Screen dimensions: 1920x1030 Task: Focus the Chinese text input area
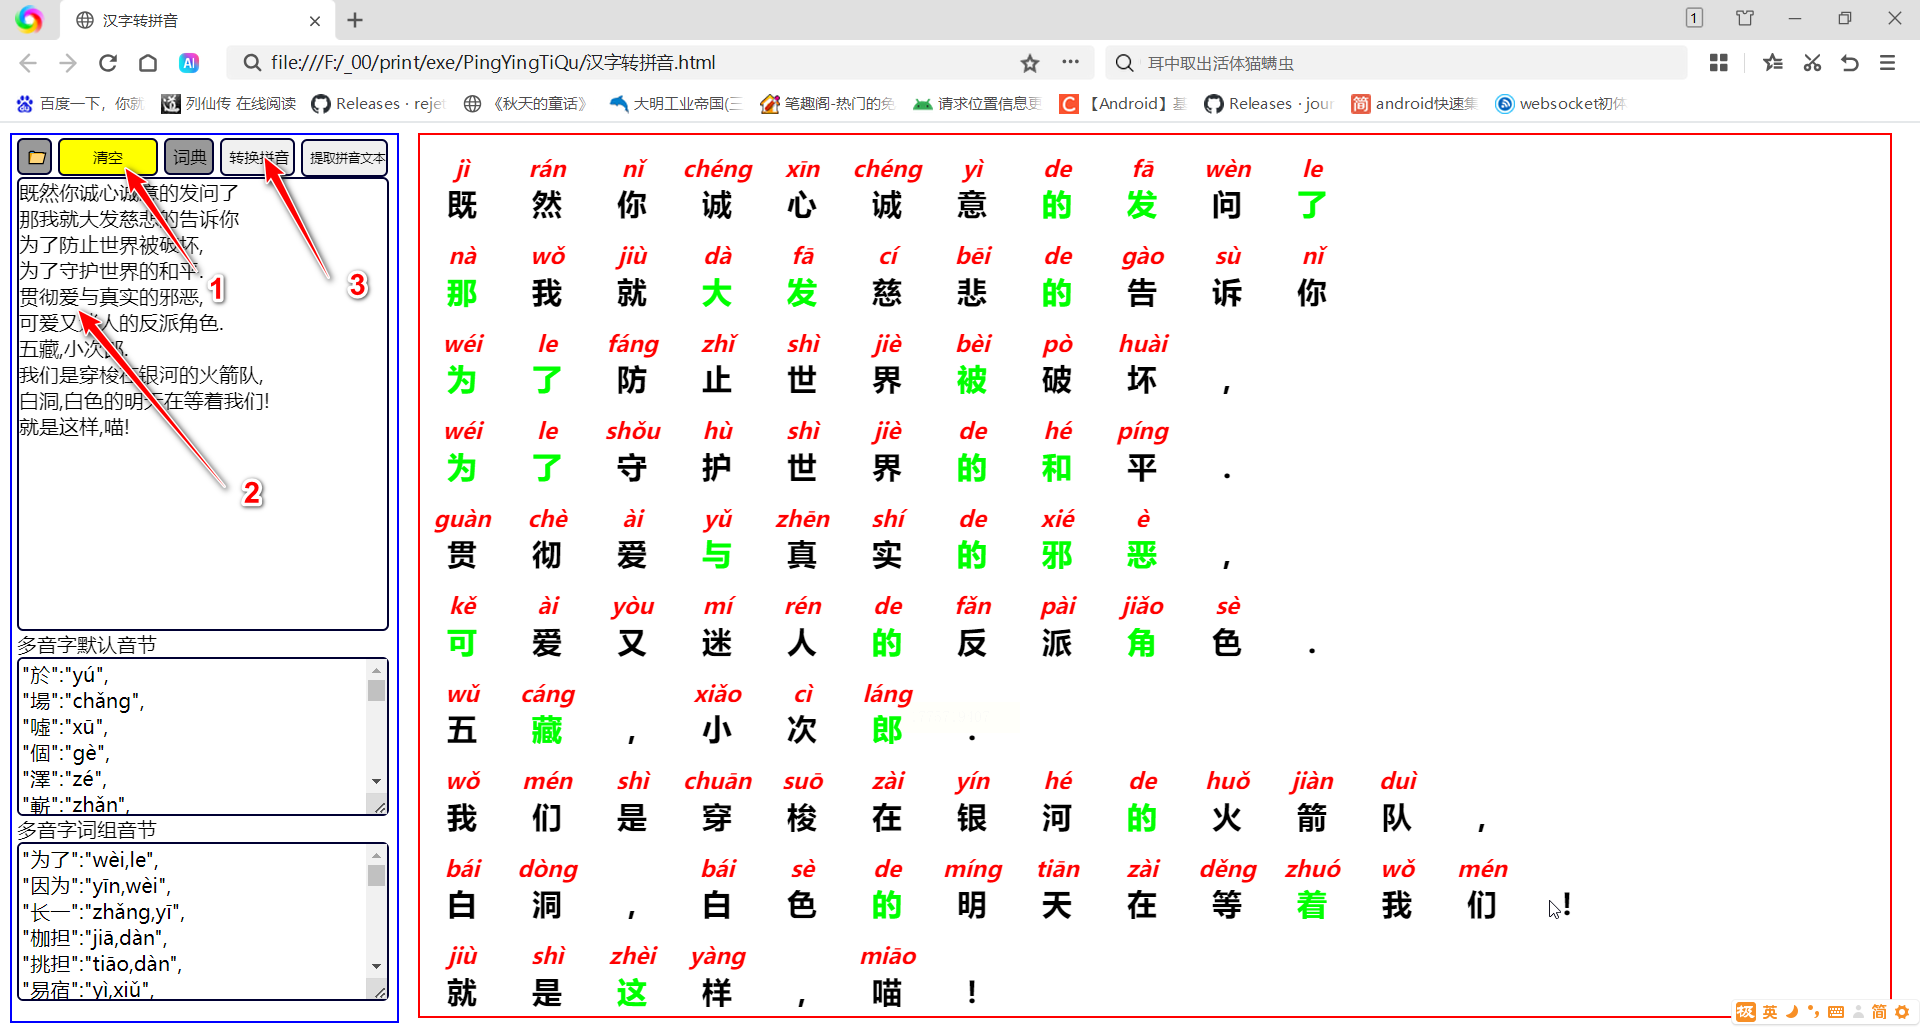click(203, 404)
